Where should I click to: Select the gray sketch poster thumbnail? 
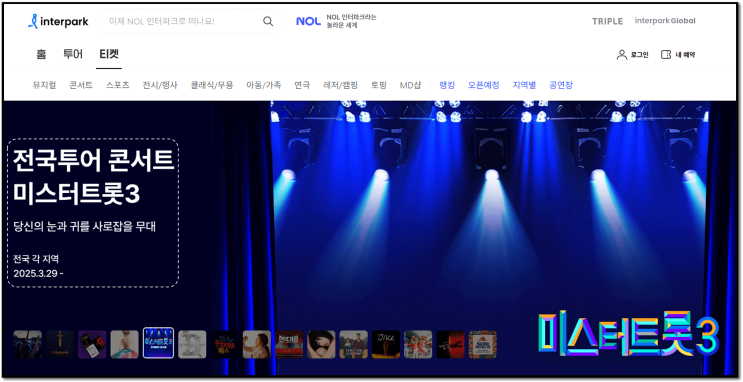pyautogui.click(x=192, y=344)
